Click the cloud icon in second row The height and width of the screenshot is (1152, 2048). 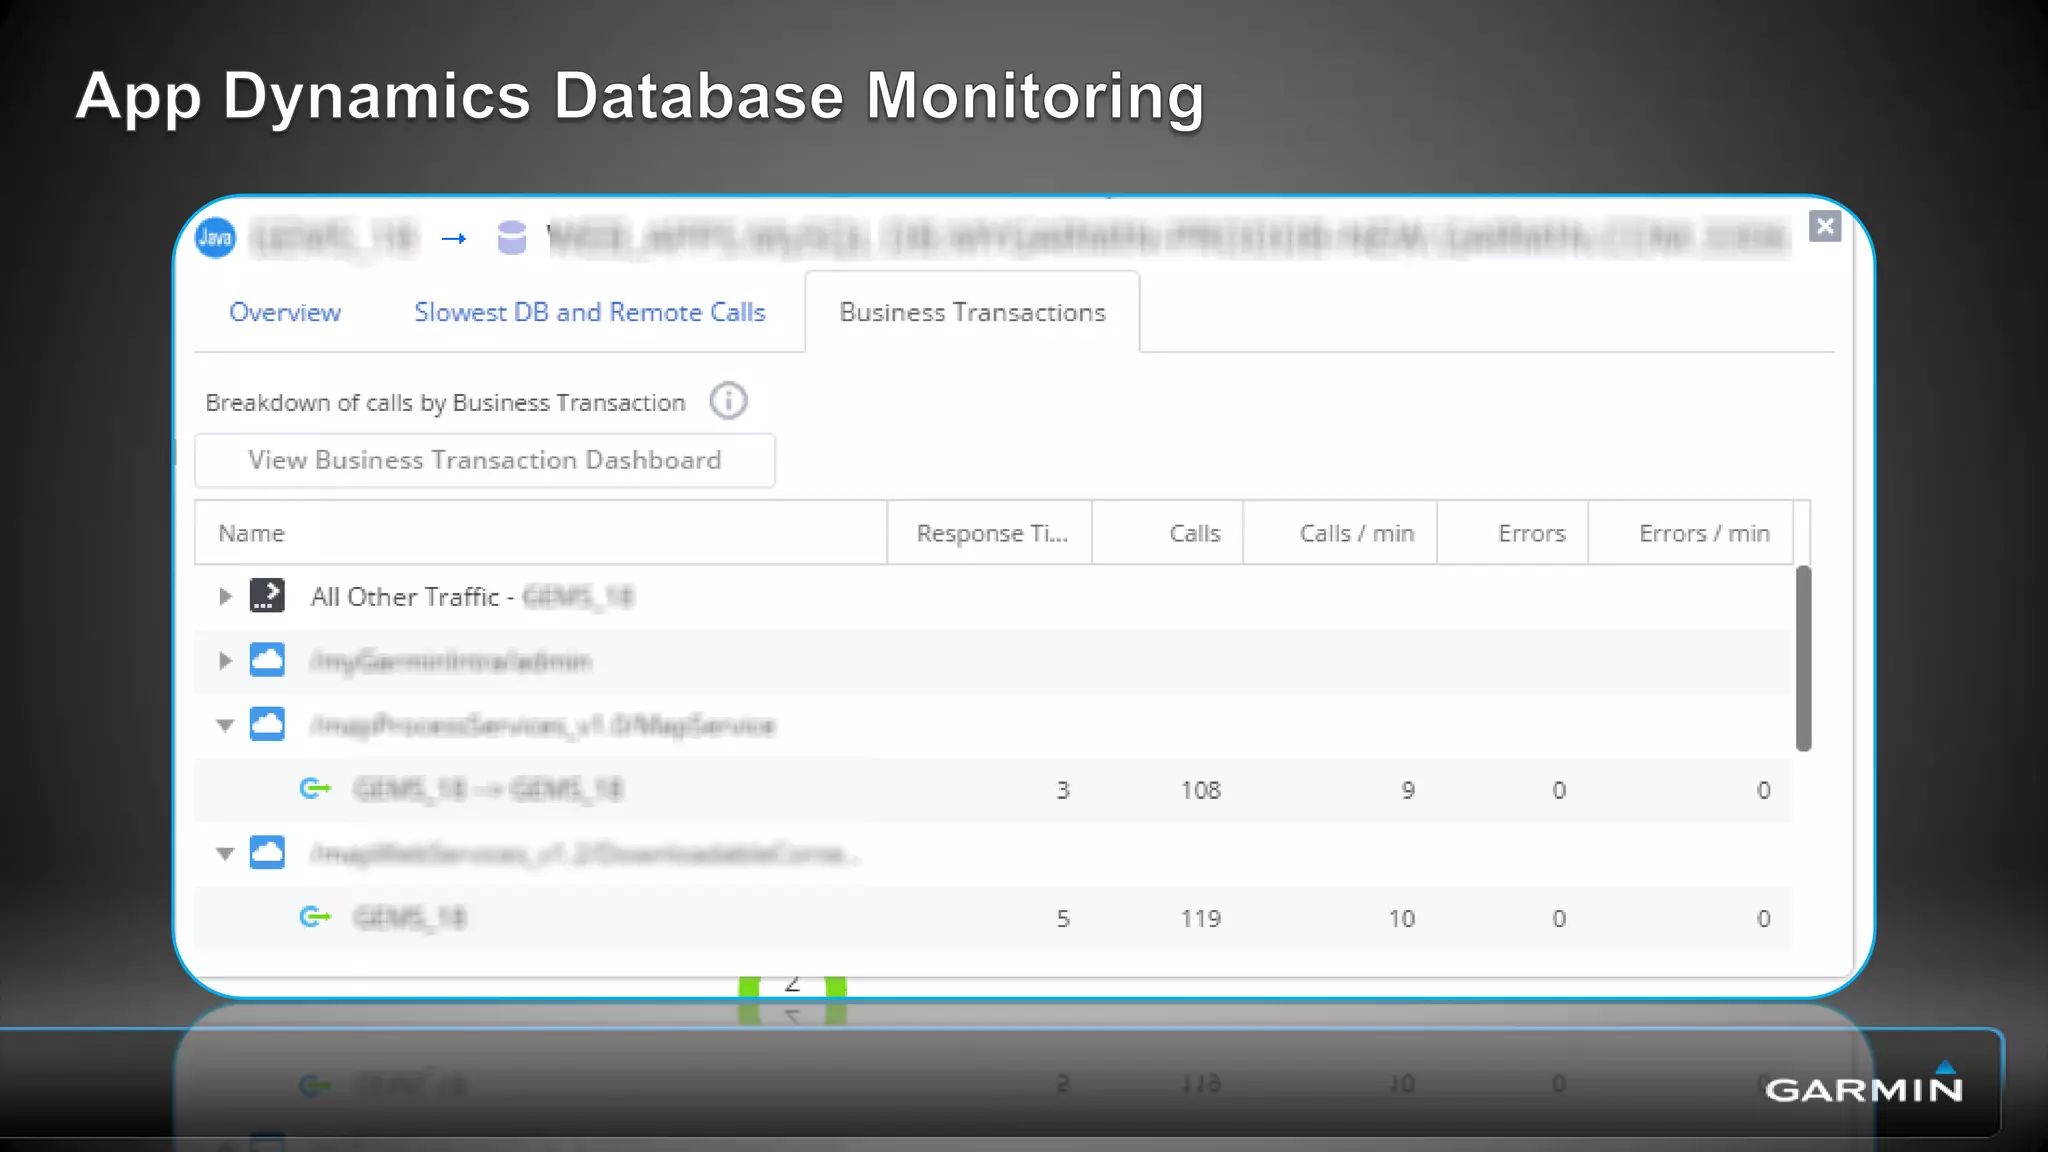click(x=267, y=660)
